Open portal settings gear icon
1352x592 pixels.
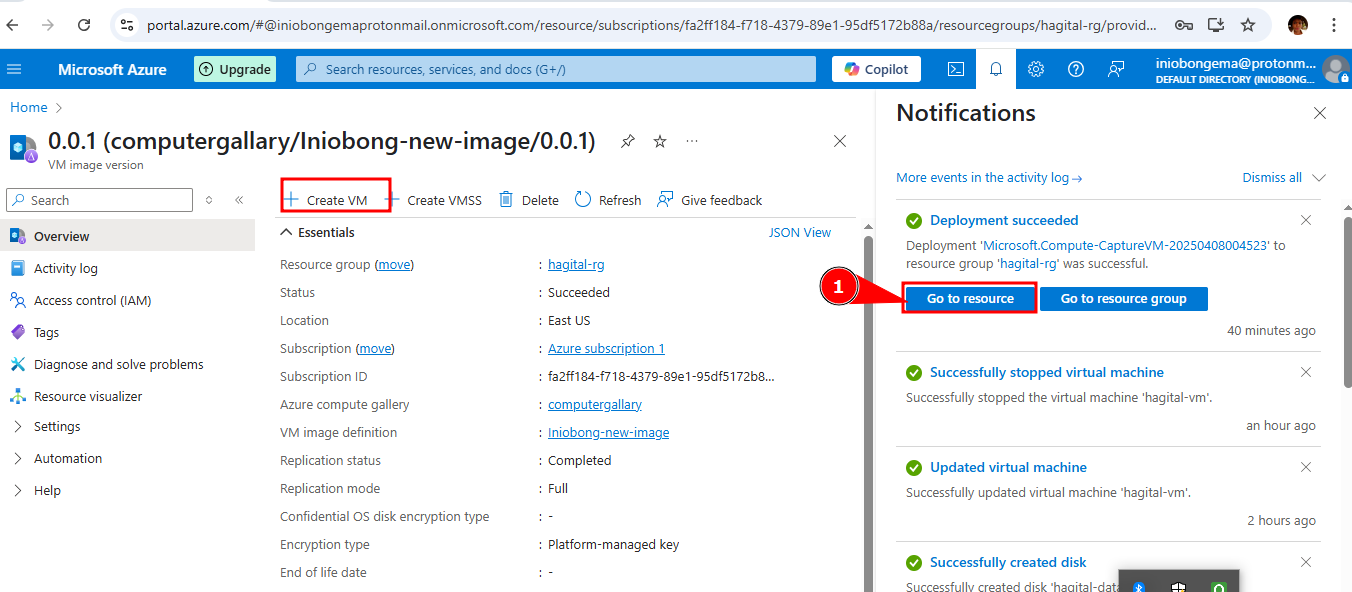click(x=1036, y=69)
